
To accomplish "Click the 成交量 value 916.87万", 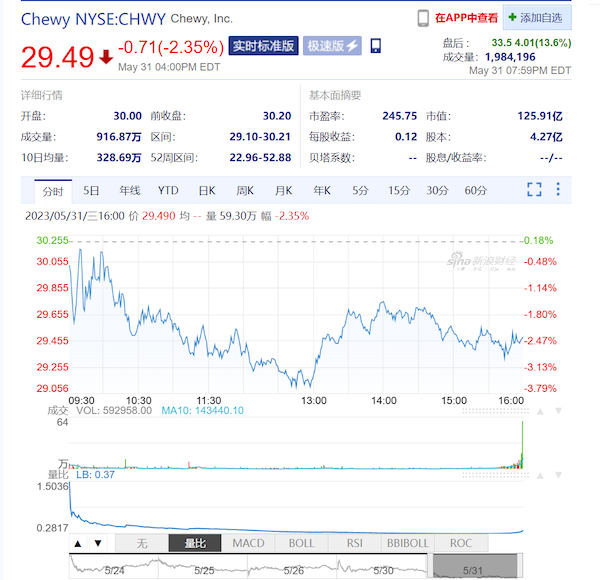I will point(119,137).
